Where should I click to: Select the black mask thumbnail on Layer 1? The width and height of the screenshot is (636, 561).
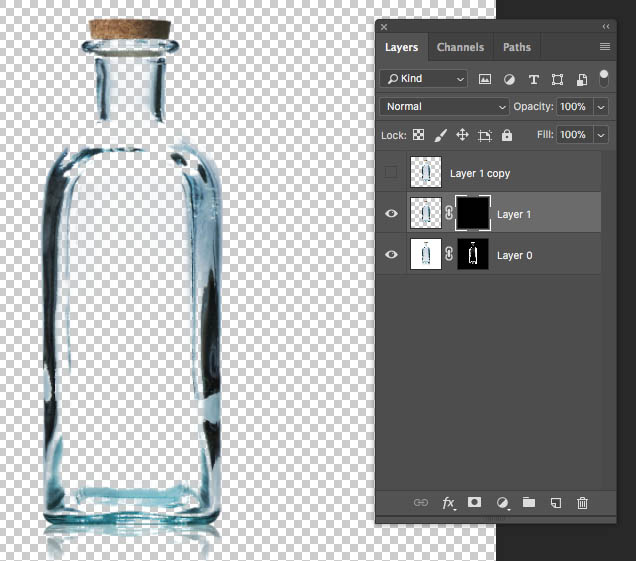(473, 213)
